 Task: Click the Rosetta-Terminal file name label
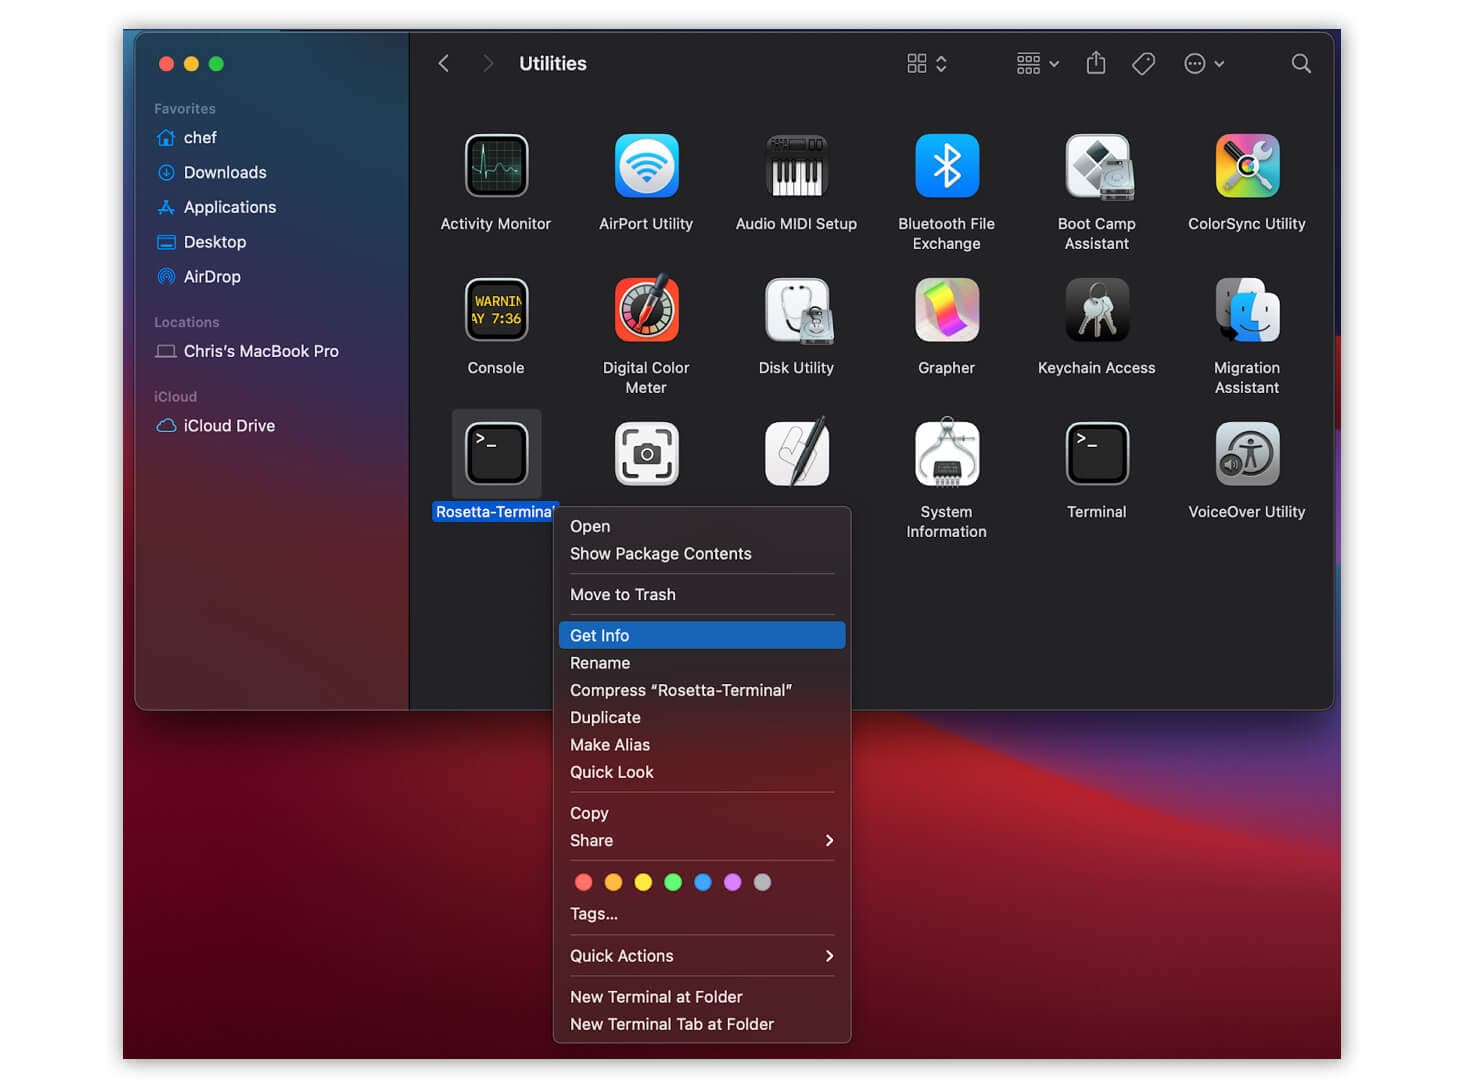[495, 512]
